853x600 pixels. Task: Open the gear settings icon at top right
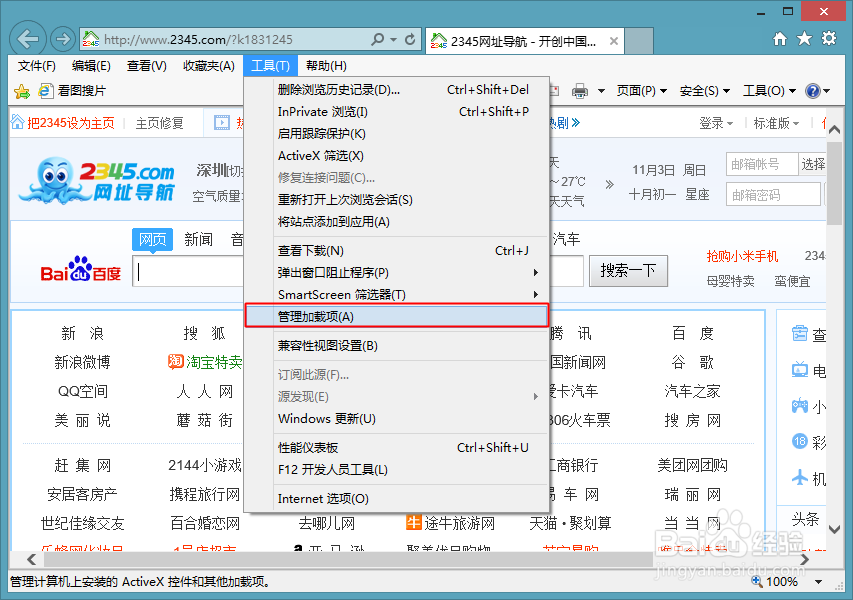(829, 39)
